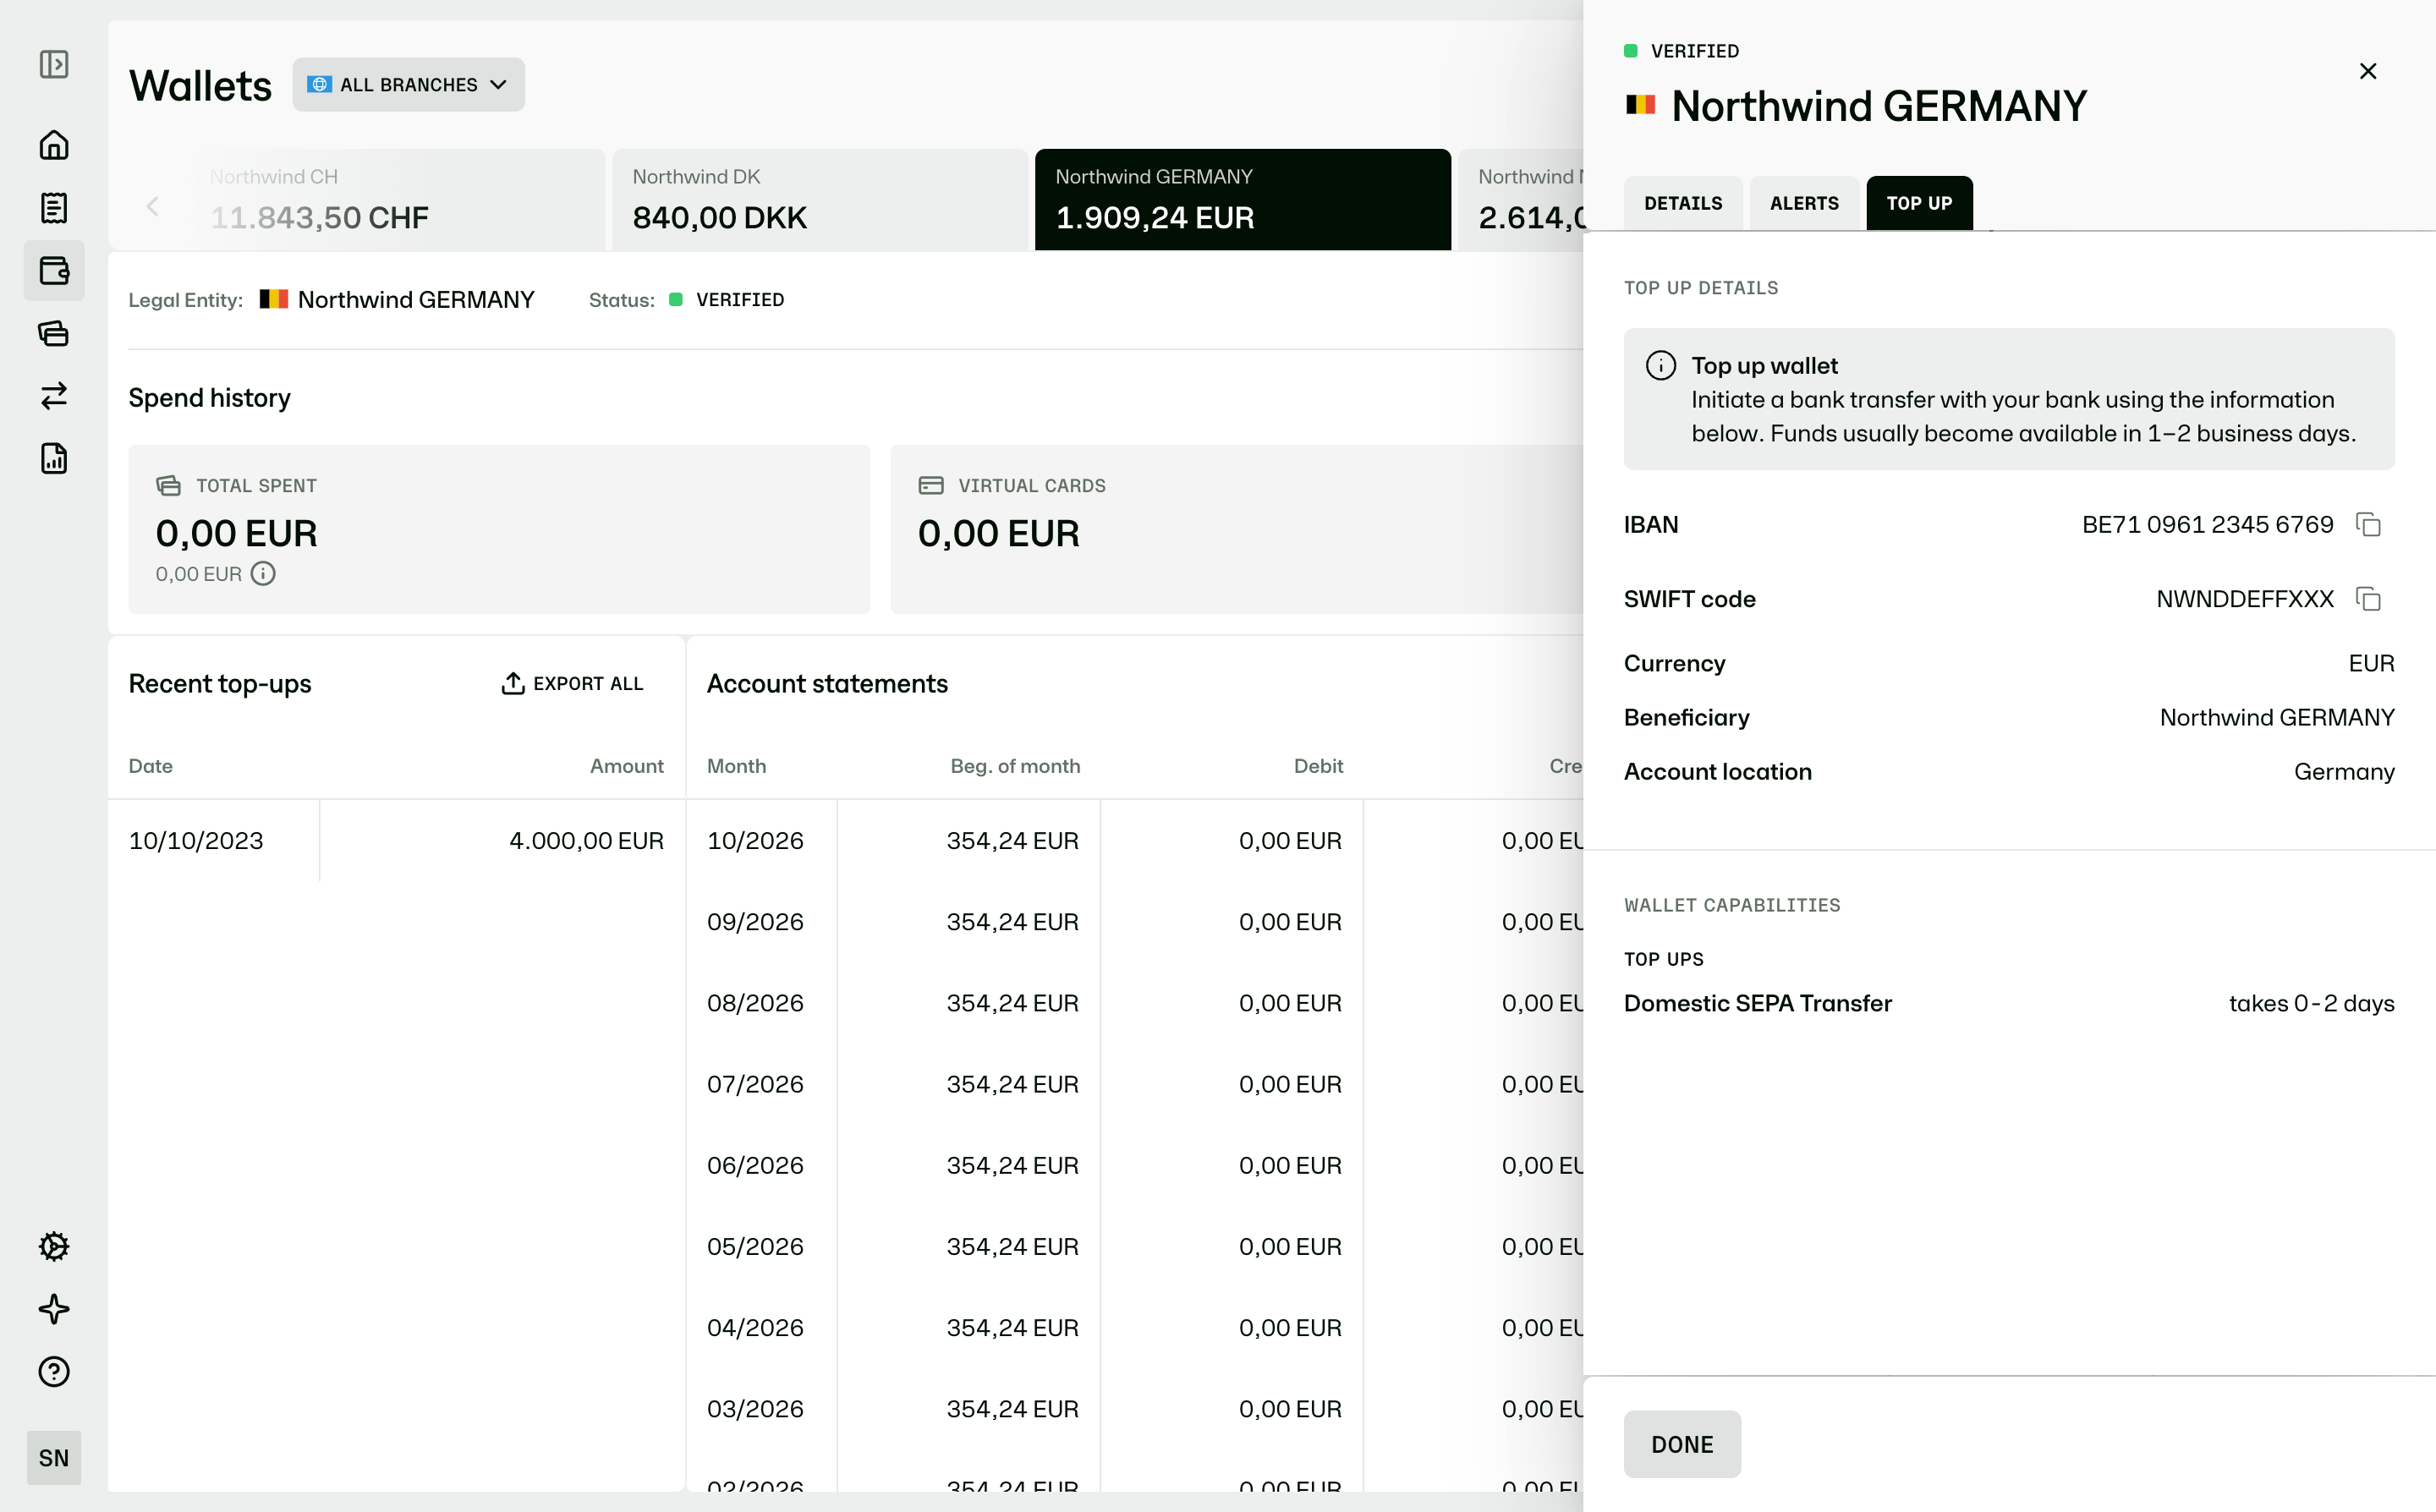Switch to the Details tab
Screen dimensions: 2436x1512
pyautogui.click(x=1683, y=203)
